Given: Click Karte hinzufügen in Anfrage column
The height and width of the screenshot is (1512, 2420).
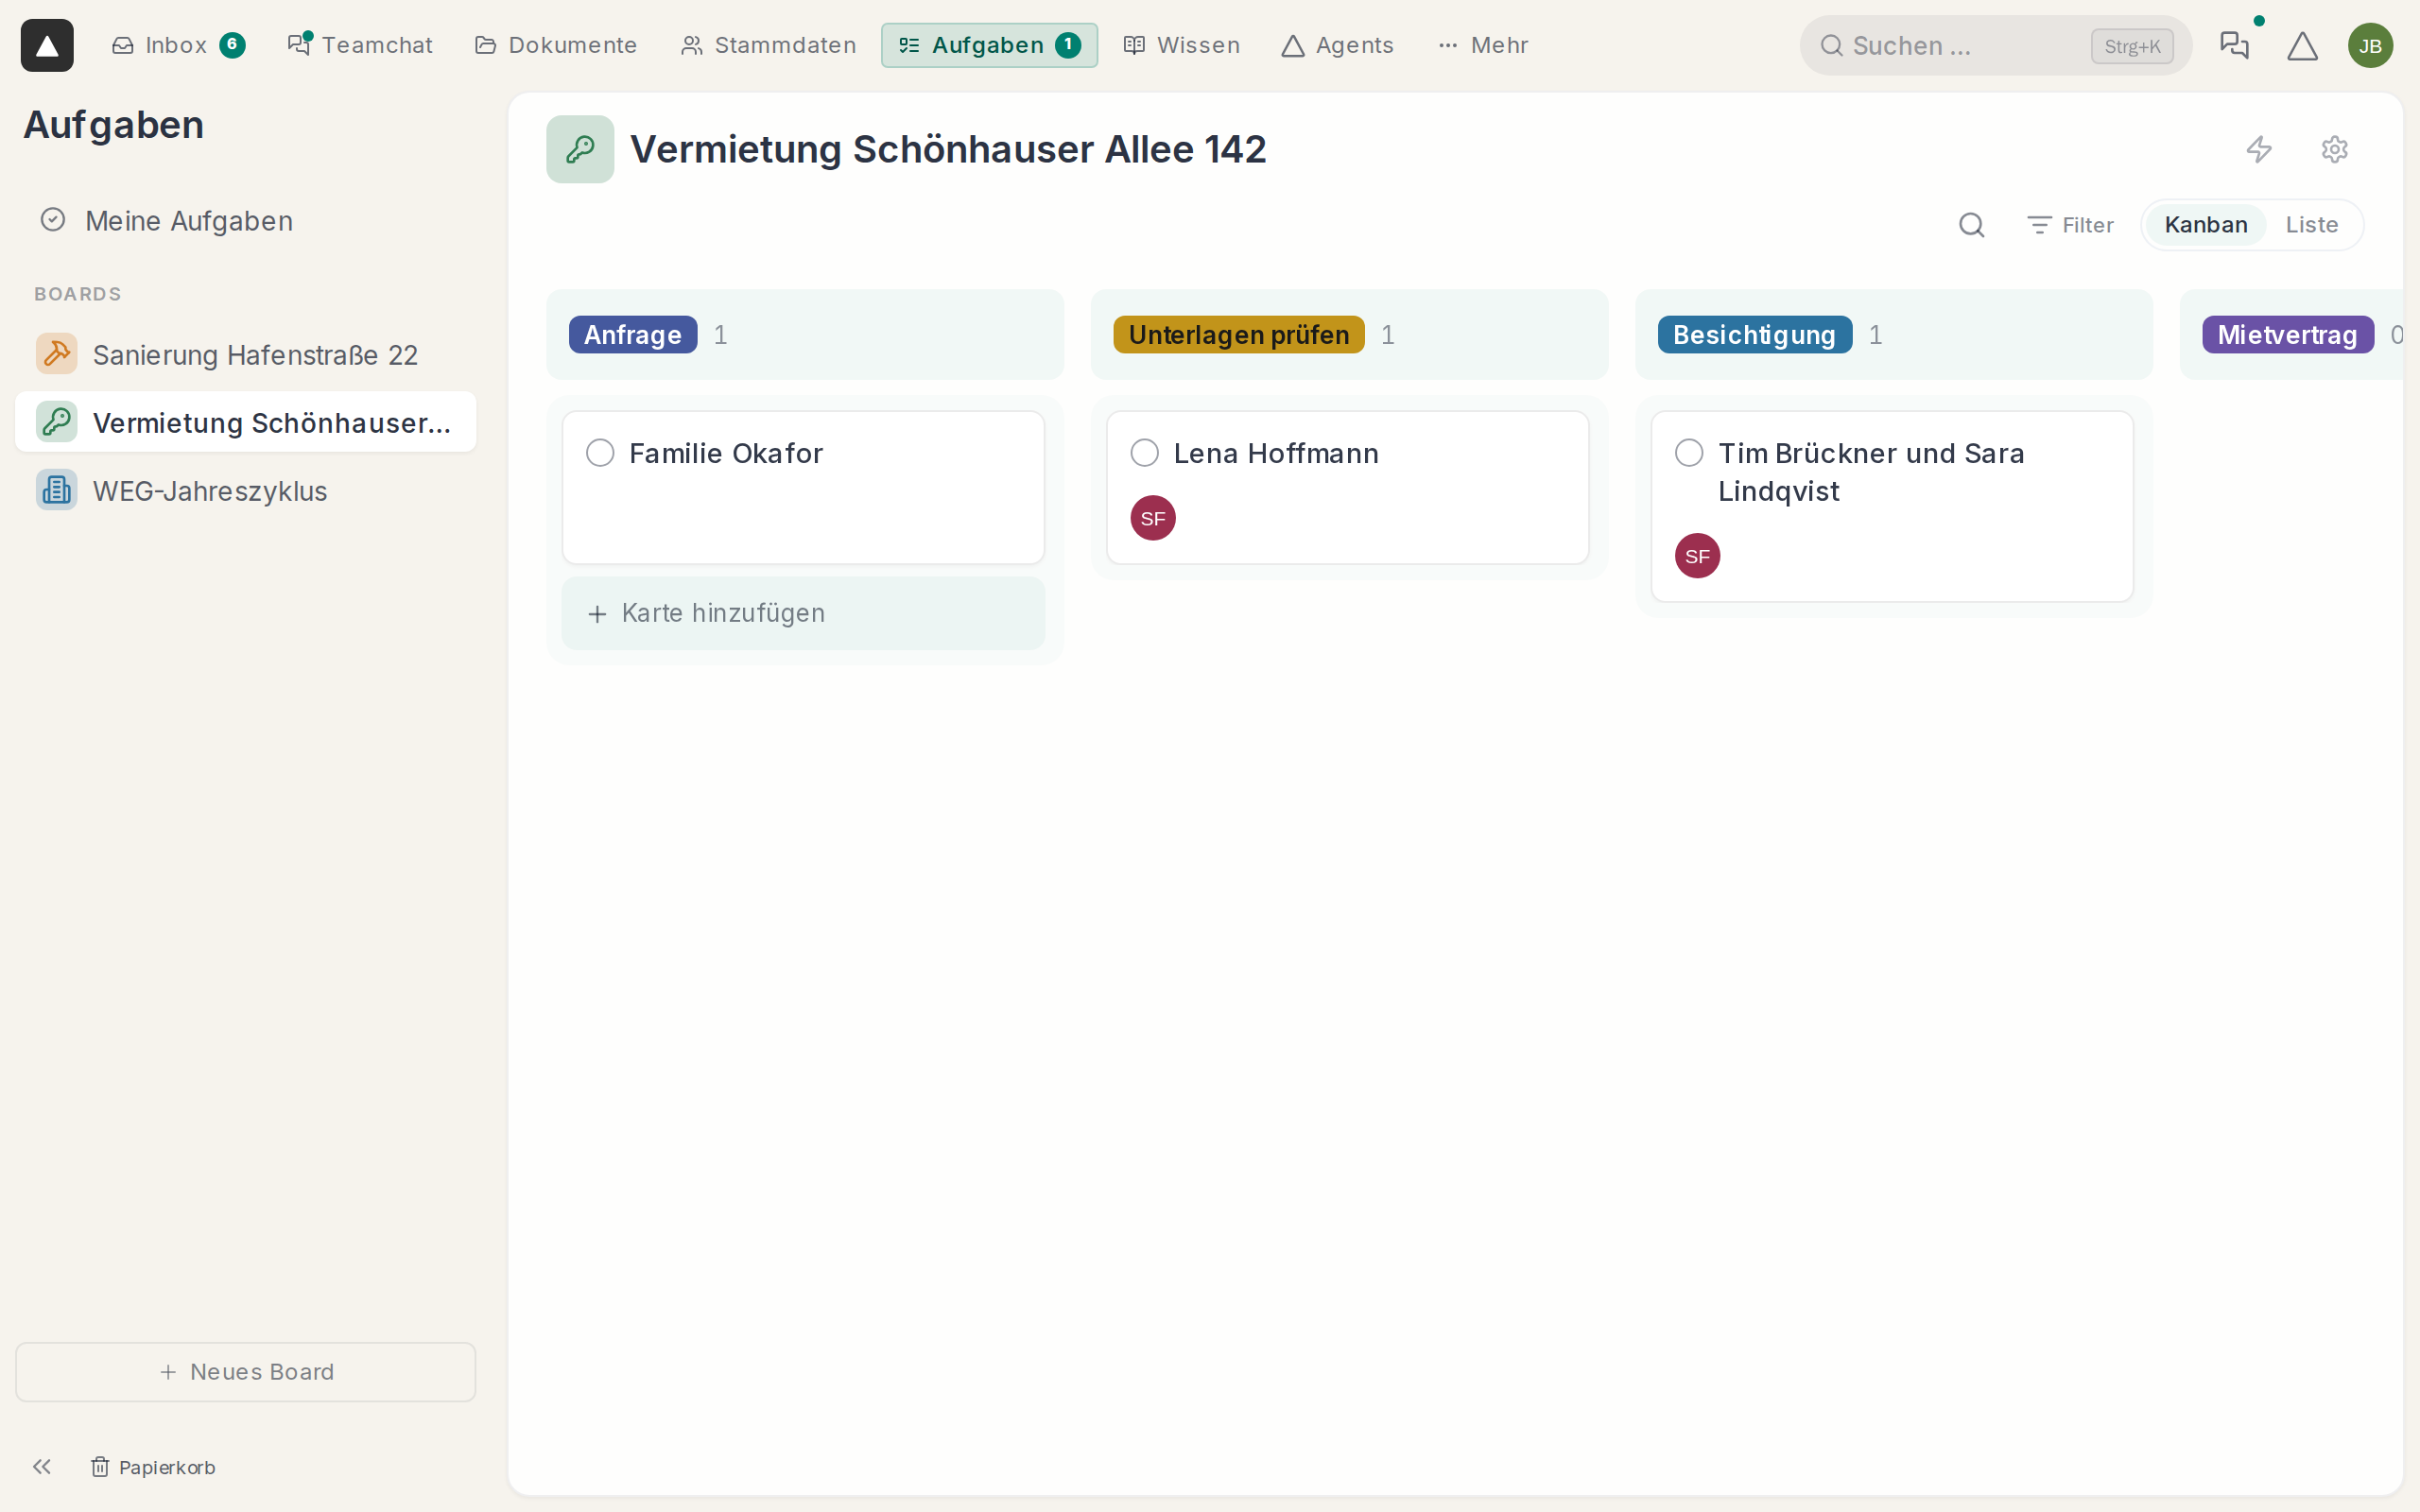Looking at the screenshot, I should (x=803, y=613).
